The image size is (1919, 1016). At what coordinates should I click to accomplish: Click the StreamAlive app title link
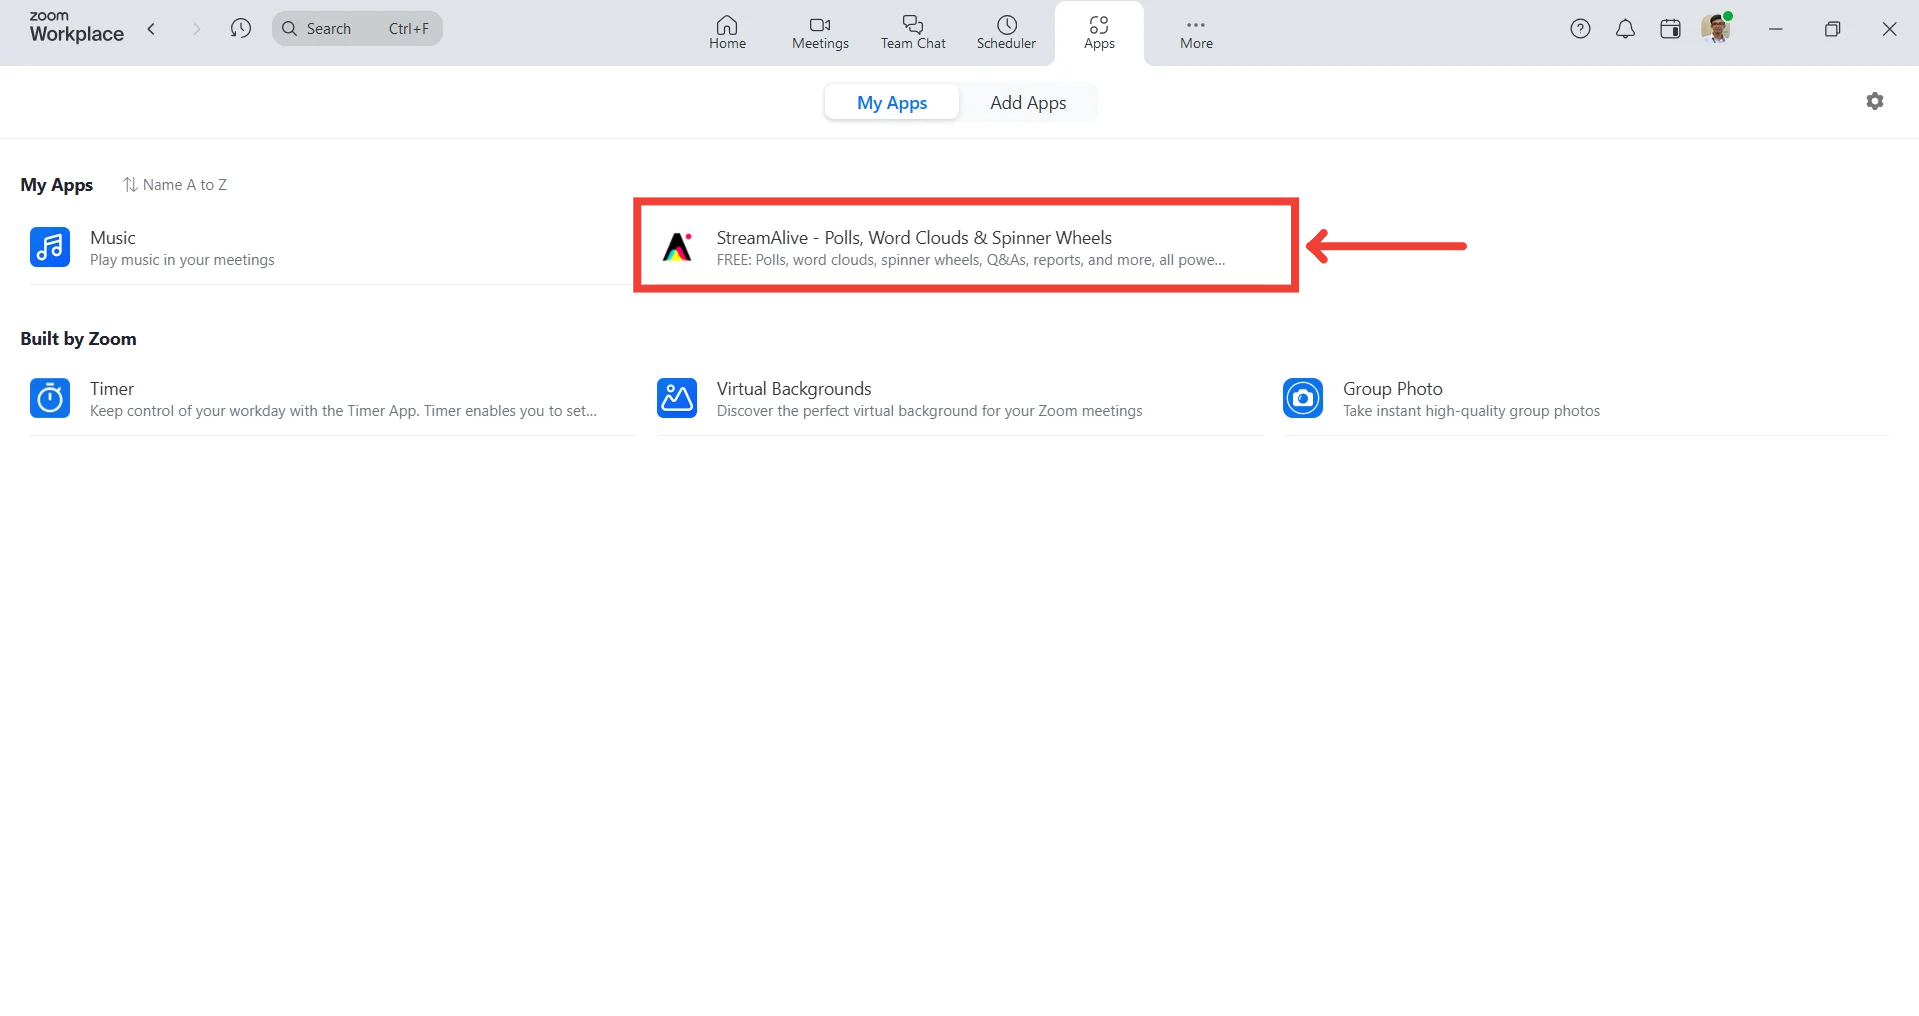tap(914, 238)
